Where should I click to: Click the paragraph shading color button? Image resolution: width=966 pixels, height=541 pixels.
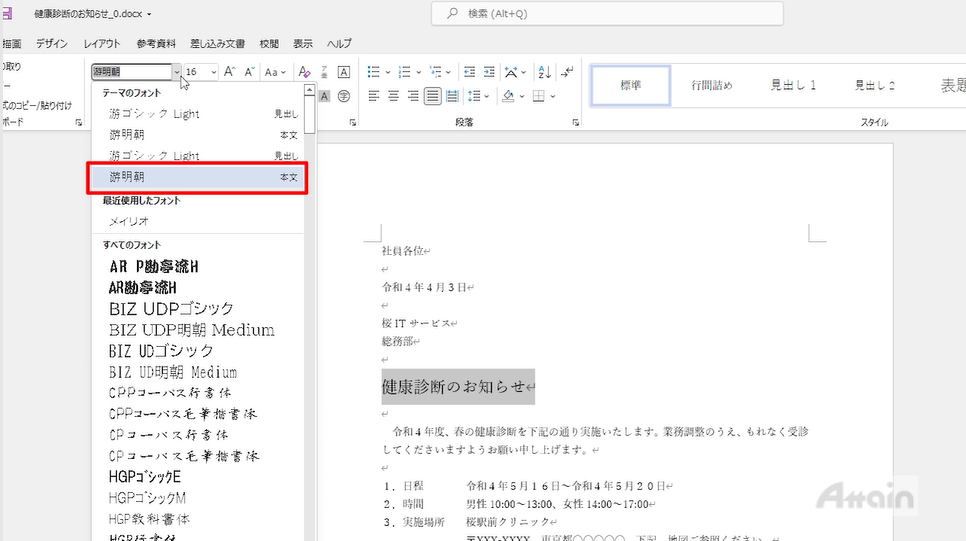pos(509,96)
